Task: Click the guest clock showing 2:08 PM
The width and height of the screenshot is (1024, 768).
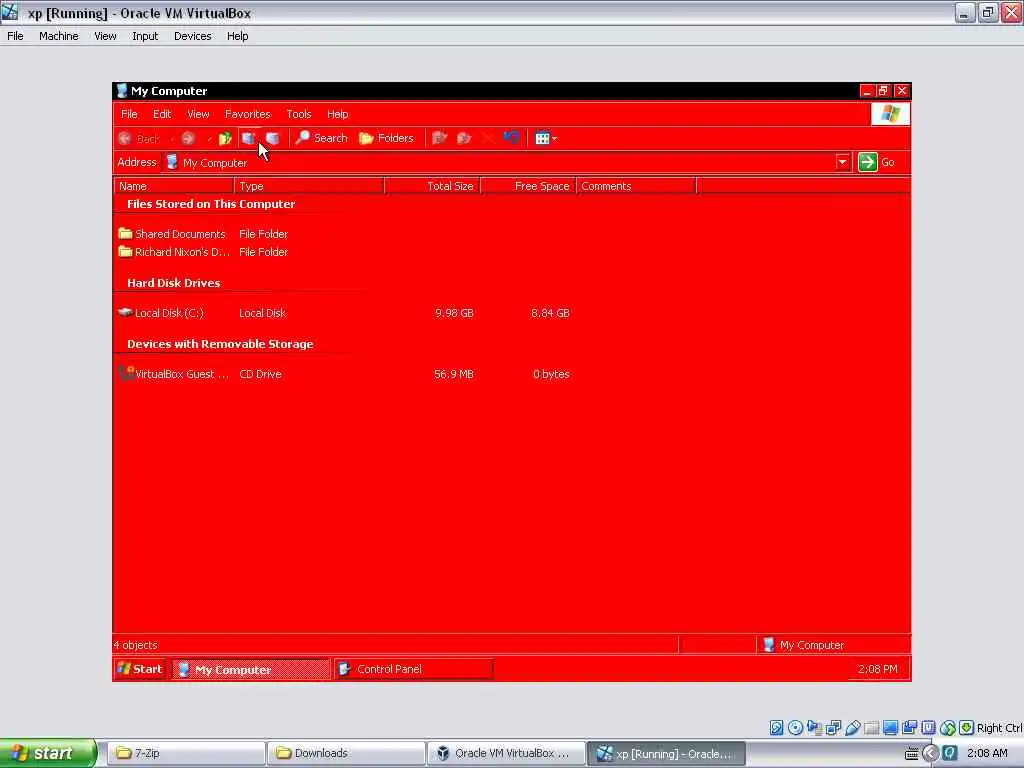Action: 877,669
